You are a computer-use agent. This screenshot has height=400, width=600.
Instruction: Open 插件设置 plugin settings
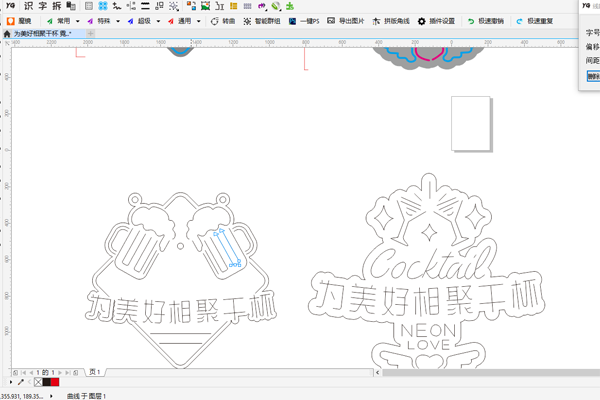436,21
